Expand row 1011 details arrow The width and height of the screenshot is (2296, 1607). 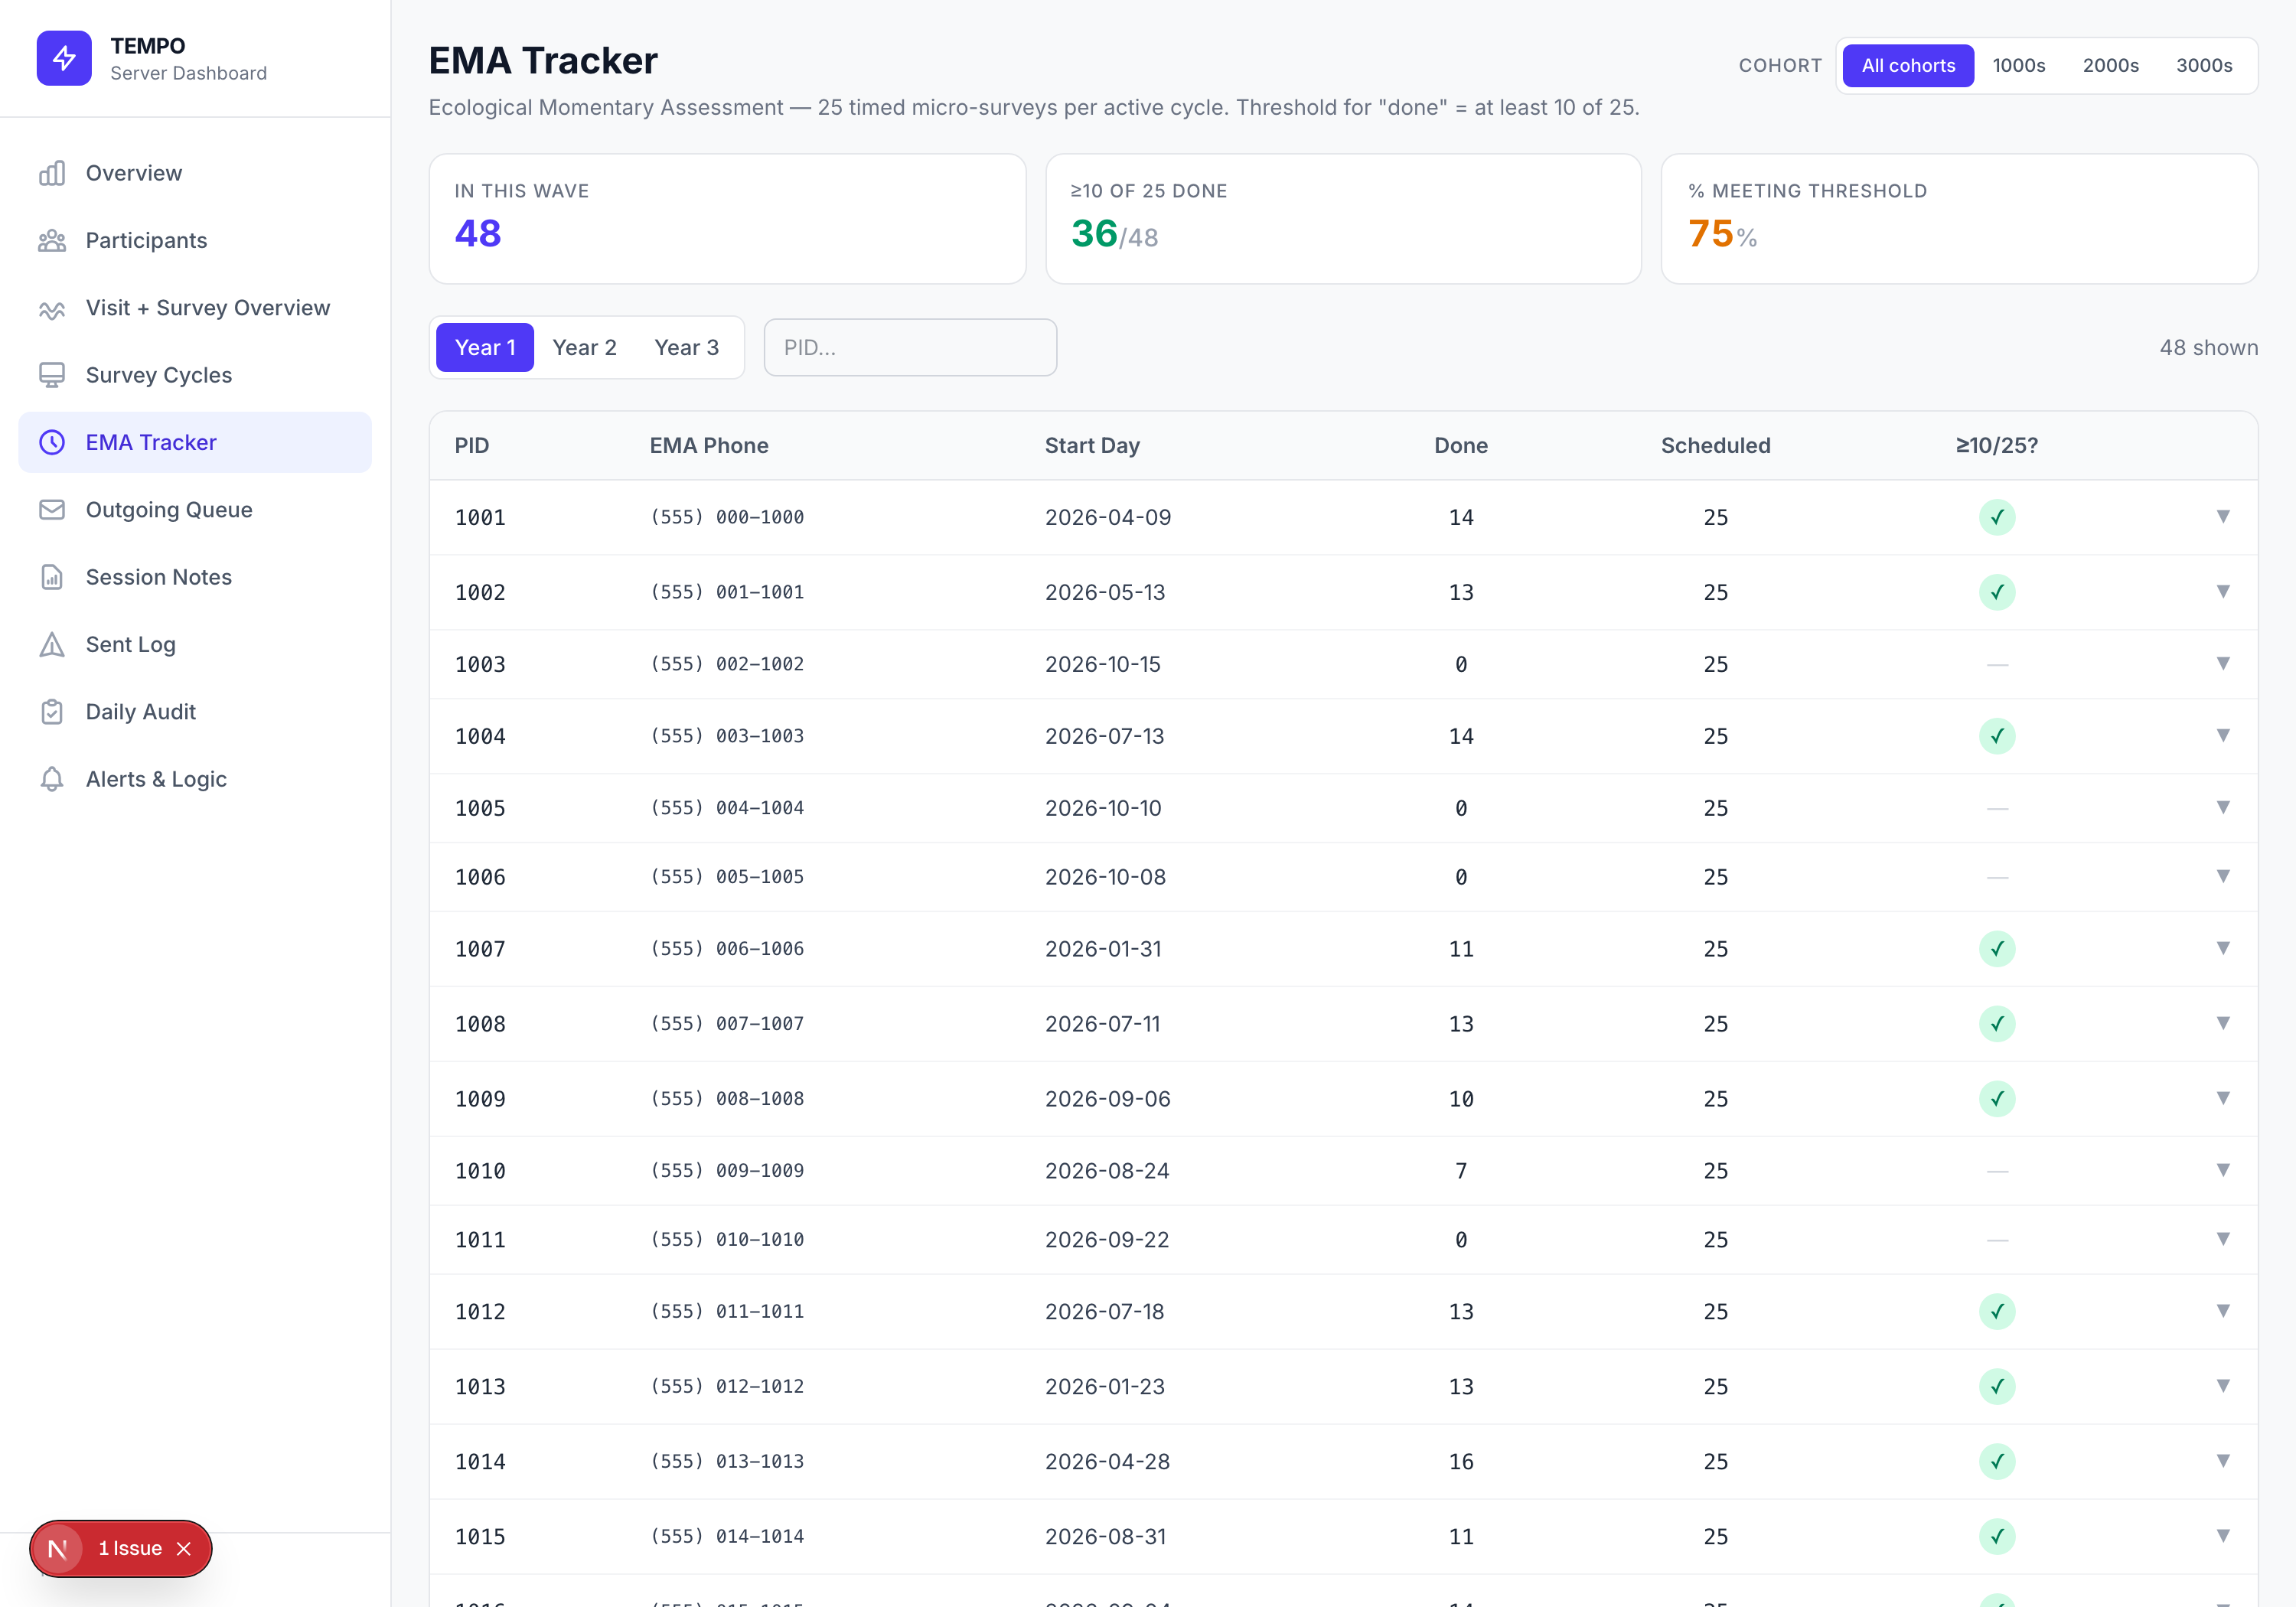pyautogui.click(x=2222, y=1240)
